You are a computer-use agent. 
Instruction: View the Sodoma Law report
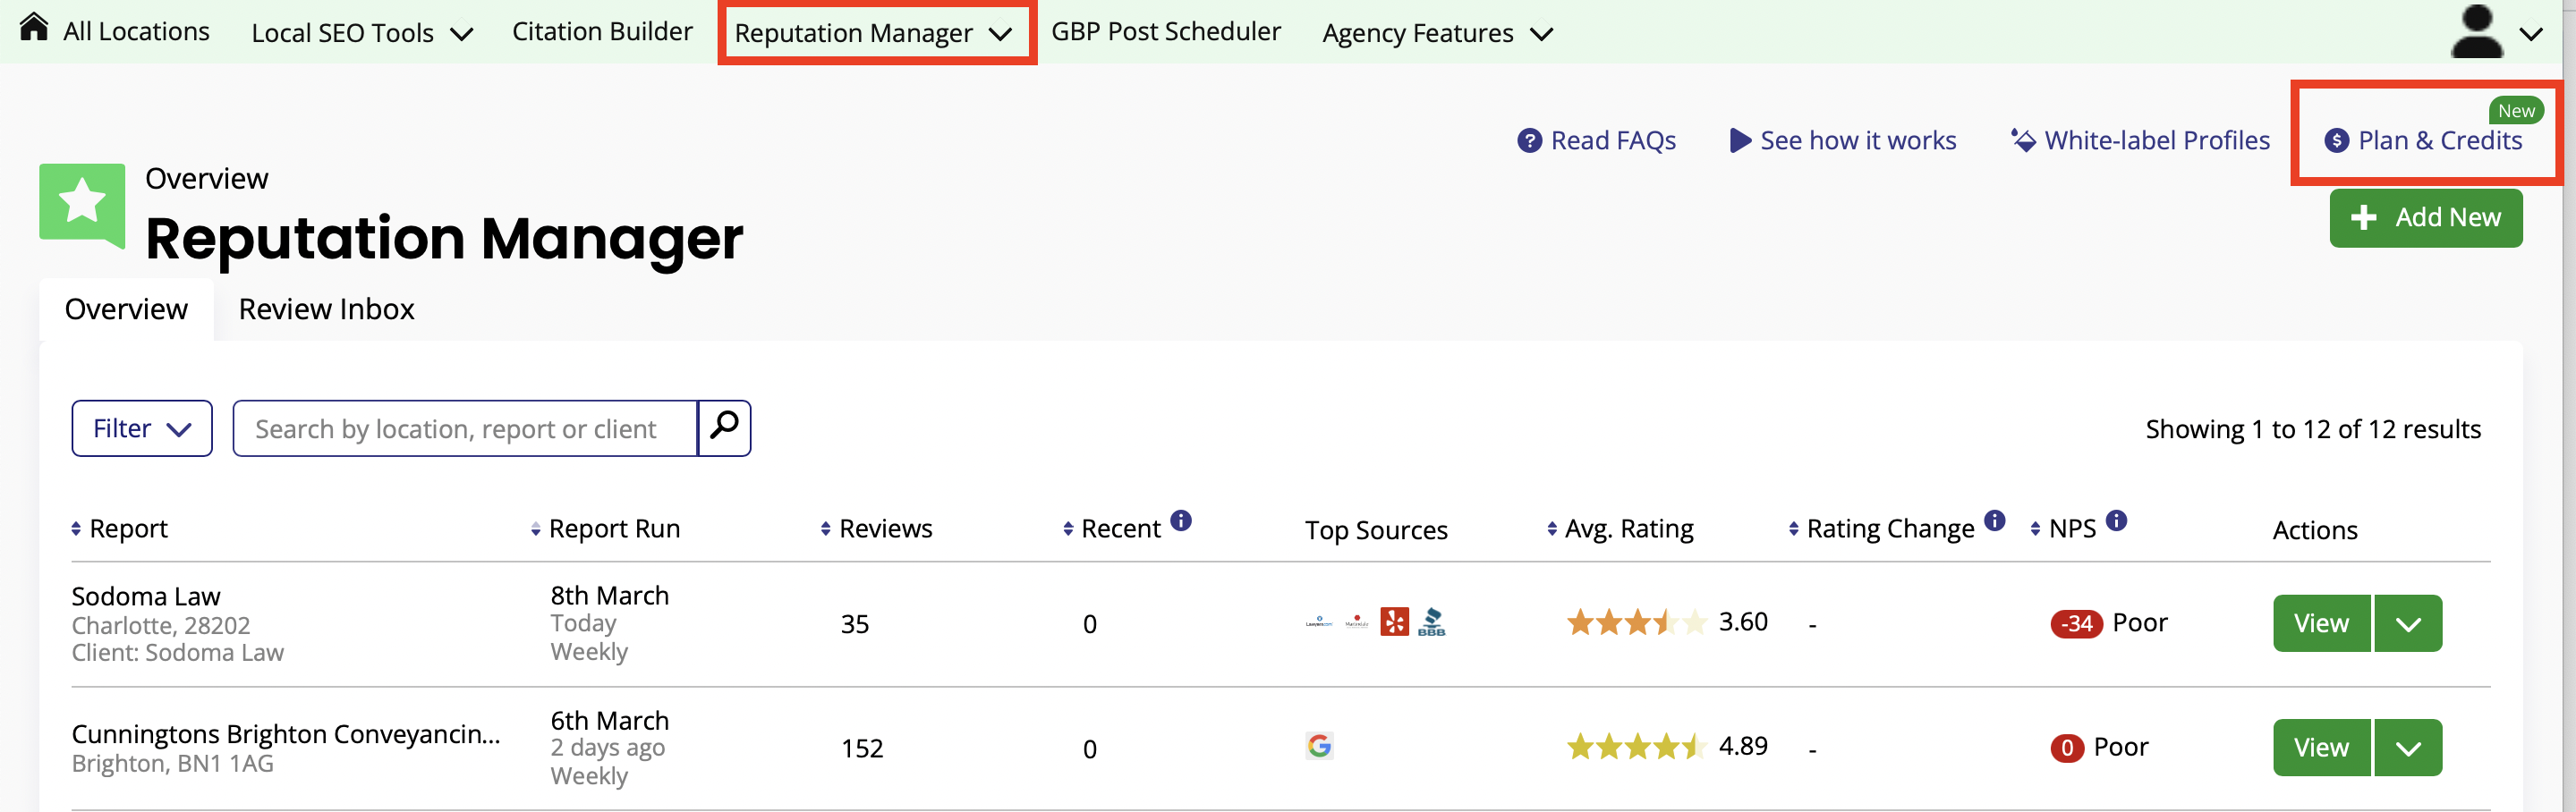(2321, 624)
